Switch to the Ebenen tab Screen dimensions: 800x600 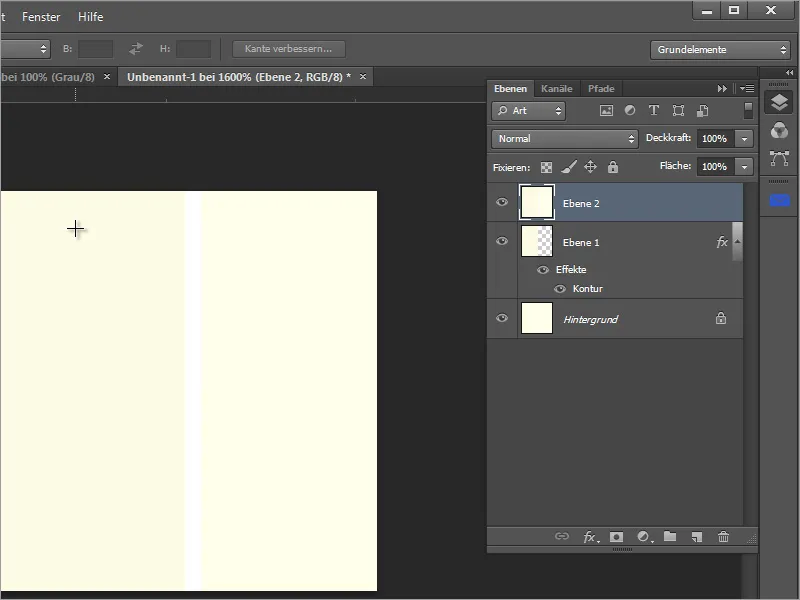tap(510, 89)
